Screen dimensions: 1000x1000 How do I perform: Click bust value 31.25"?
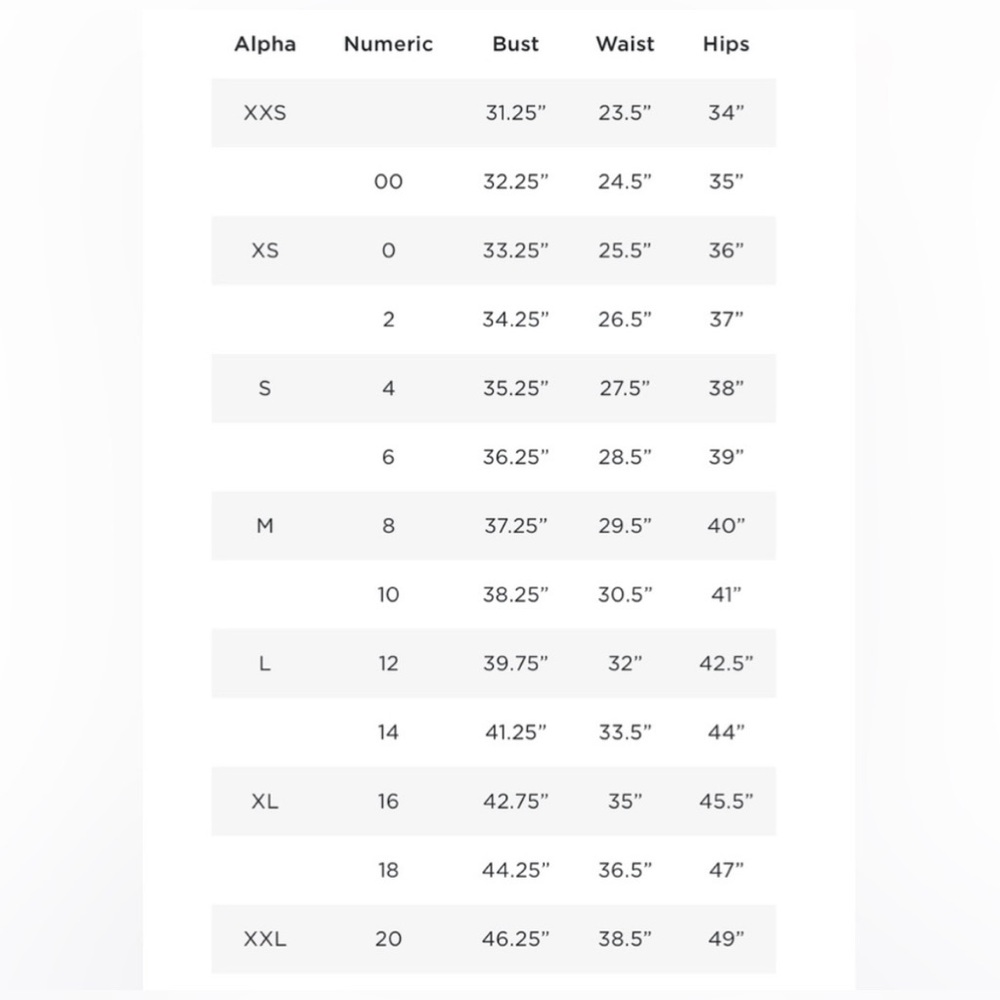pyautogui.click(x=515, y=113)
